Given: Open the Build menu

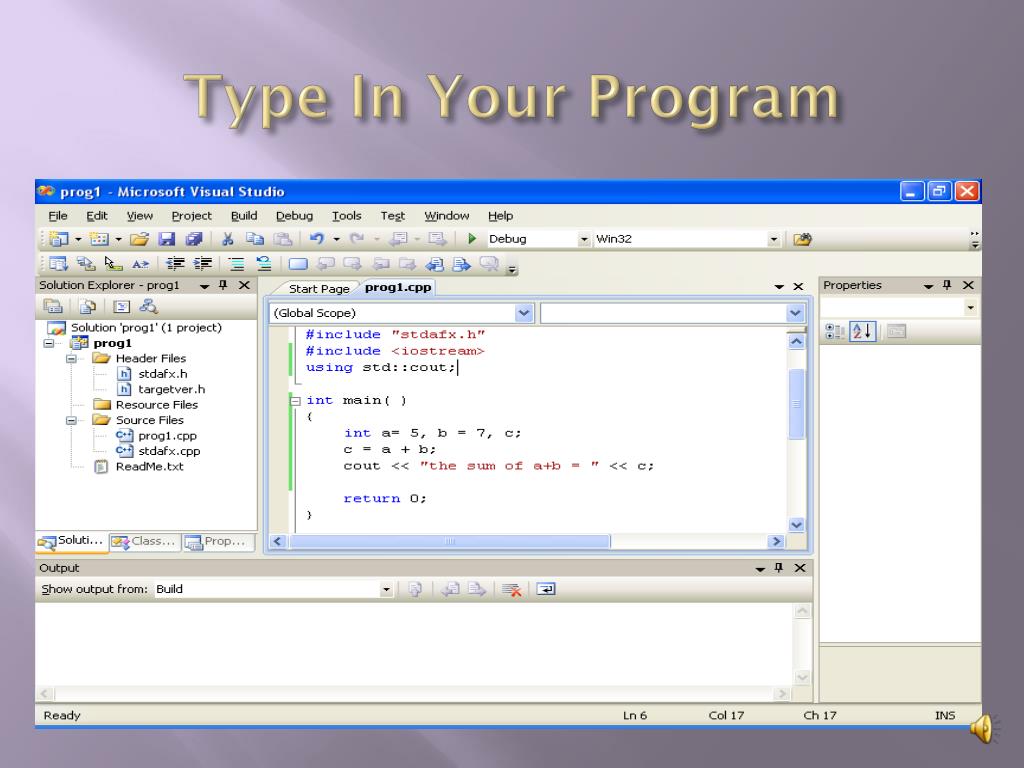Looking at the screenshot, I should tap(244, 216).
